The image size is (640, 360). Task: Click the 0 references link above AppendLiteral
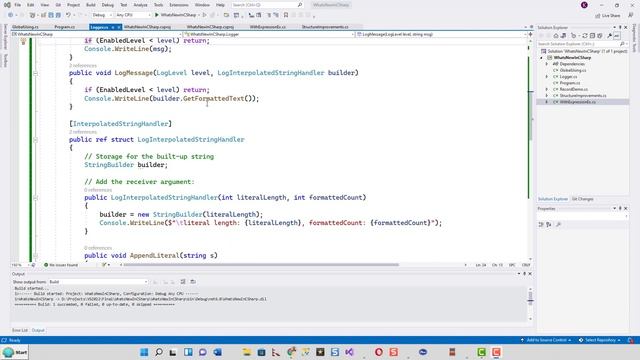click(98, 248)
